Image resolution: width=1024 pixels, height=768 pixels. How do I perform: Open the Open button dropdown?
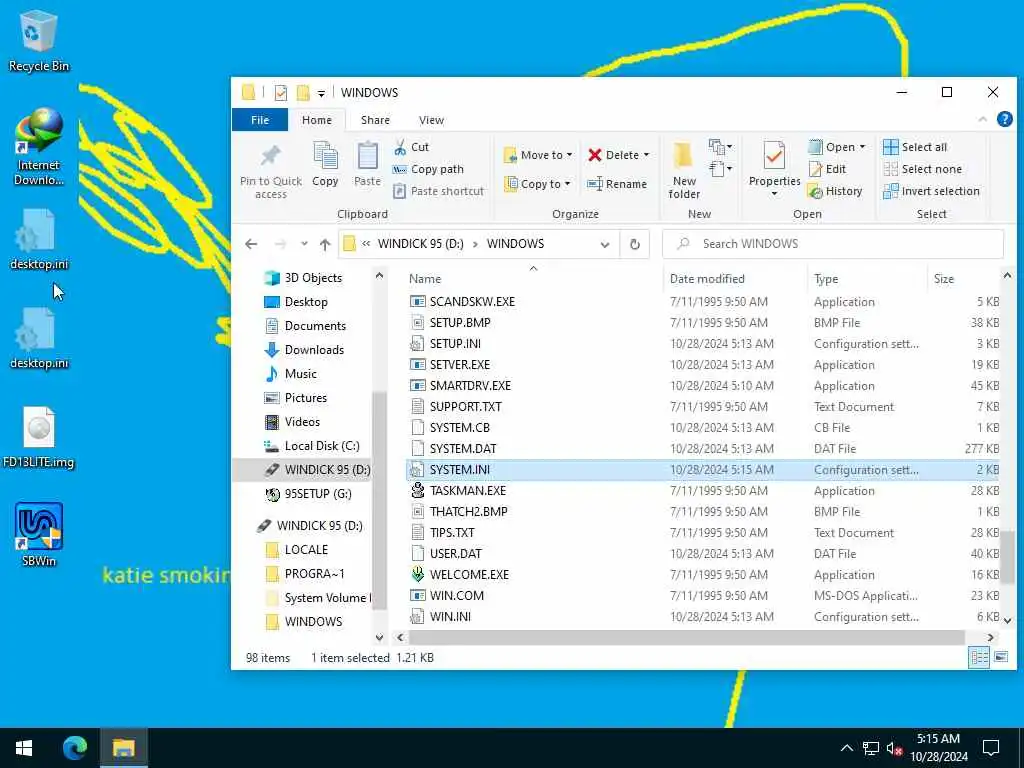[862, 147]
